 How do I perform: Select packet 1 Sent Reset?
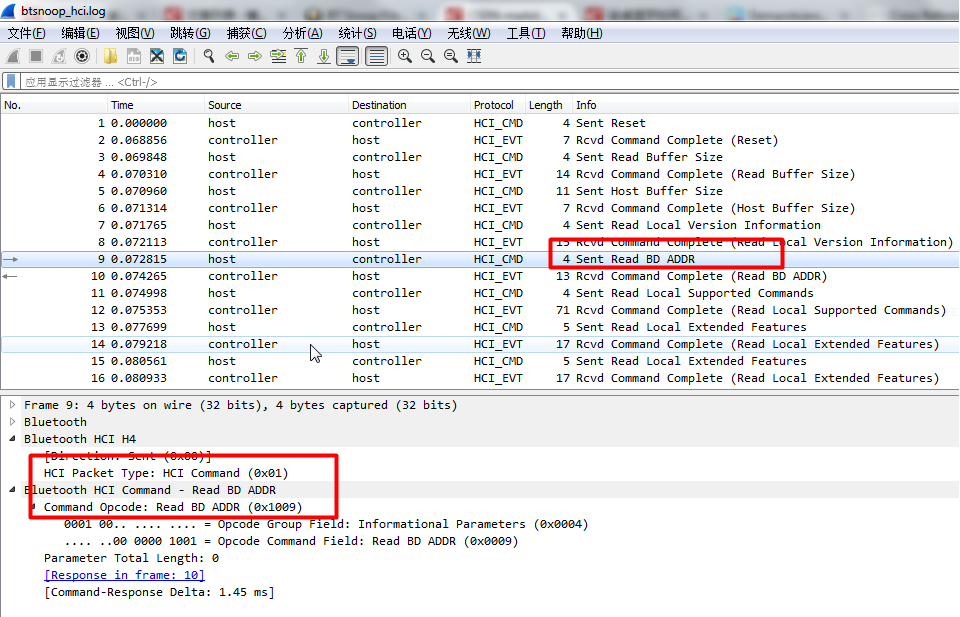479,123
